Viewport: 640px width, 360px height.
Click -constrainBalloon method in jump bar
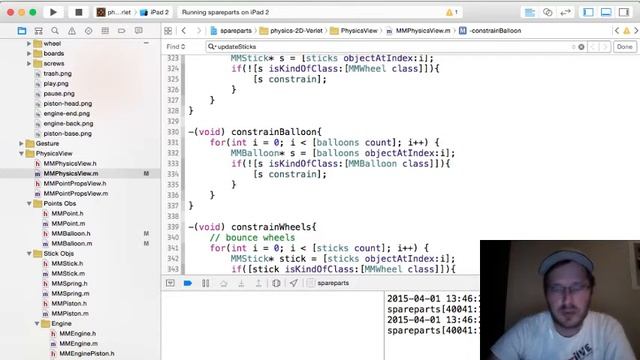pyautogui.click(x=490, y=31)
